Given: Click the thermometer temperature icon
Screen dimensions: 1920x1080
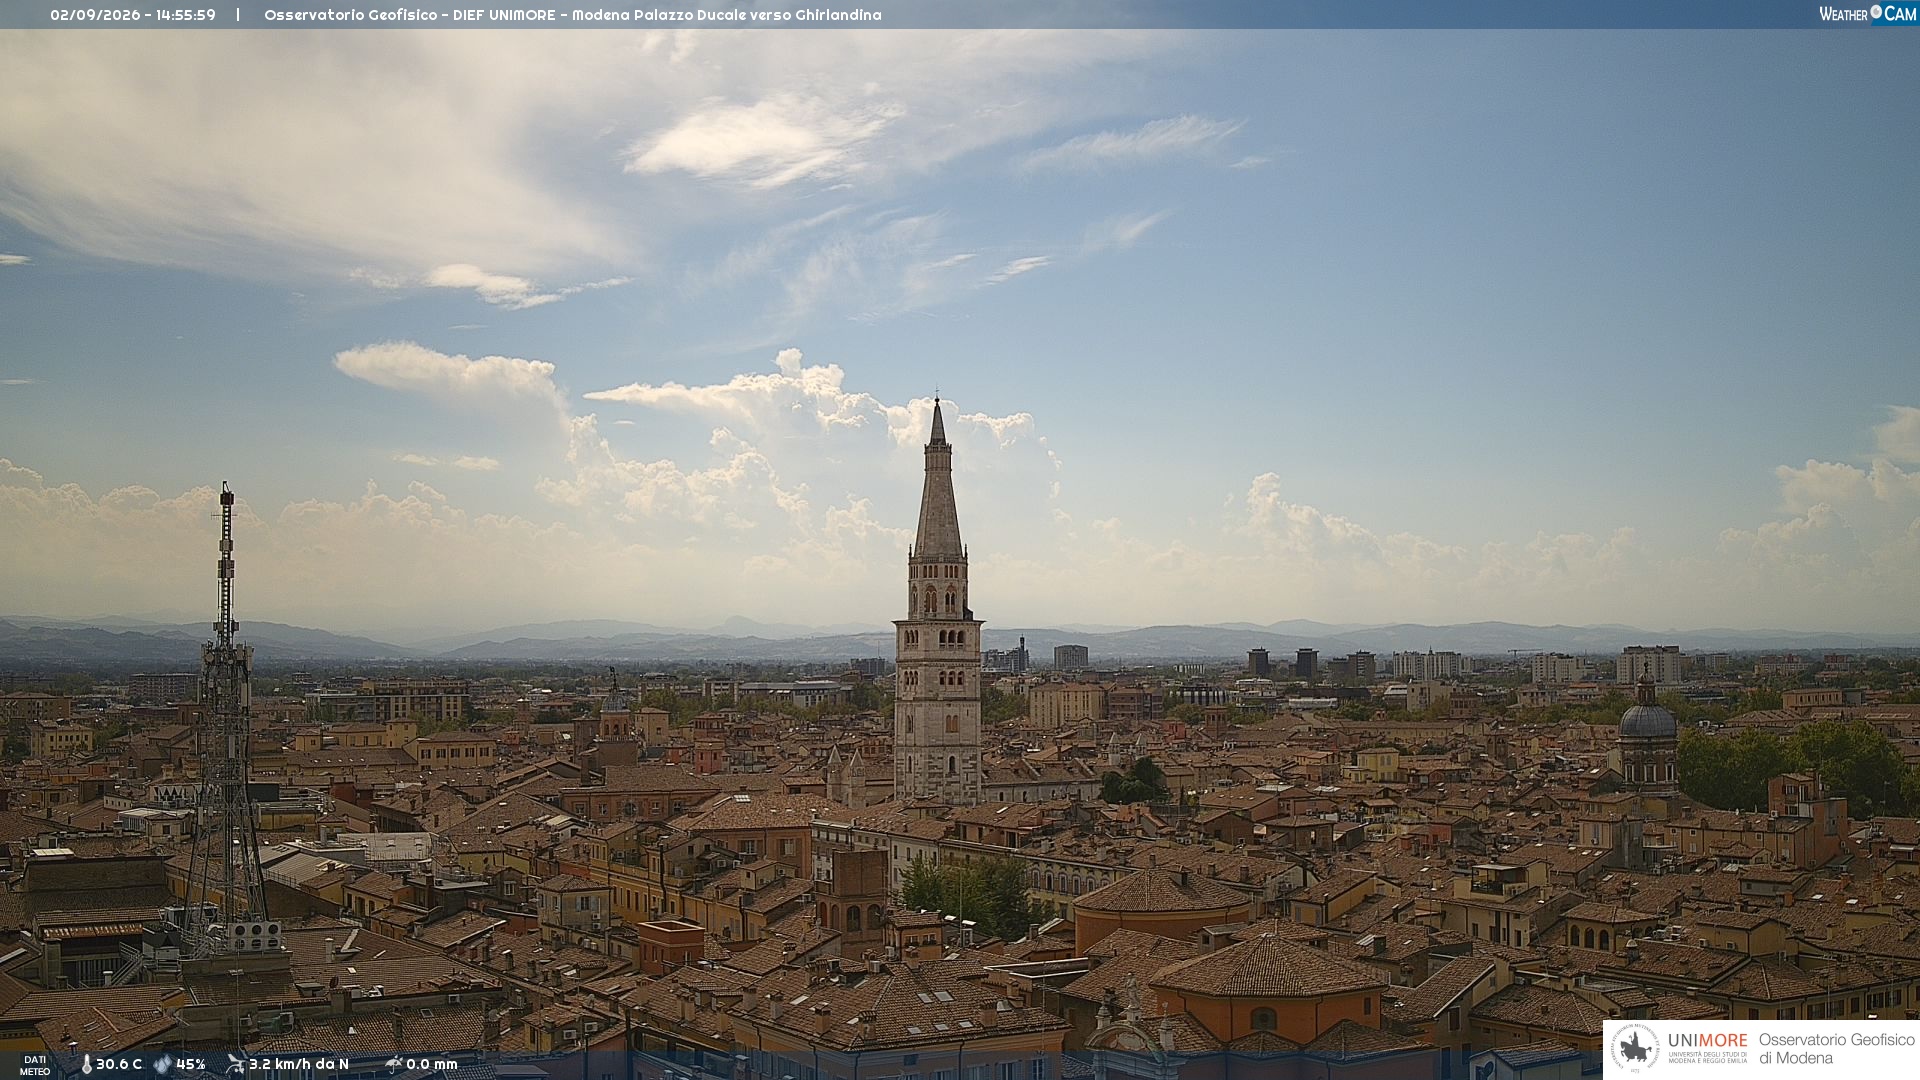Looking at the screenshot, I should 86,1065.
